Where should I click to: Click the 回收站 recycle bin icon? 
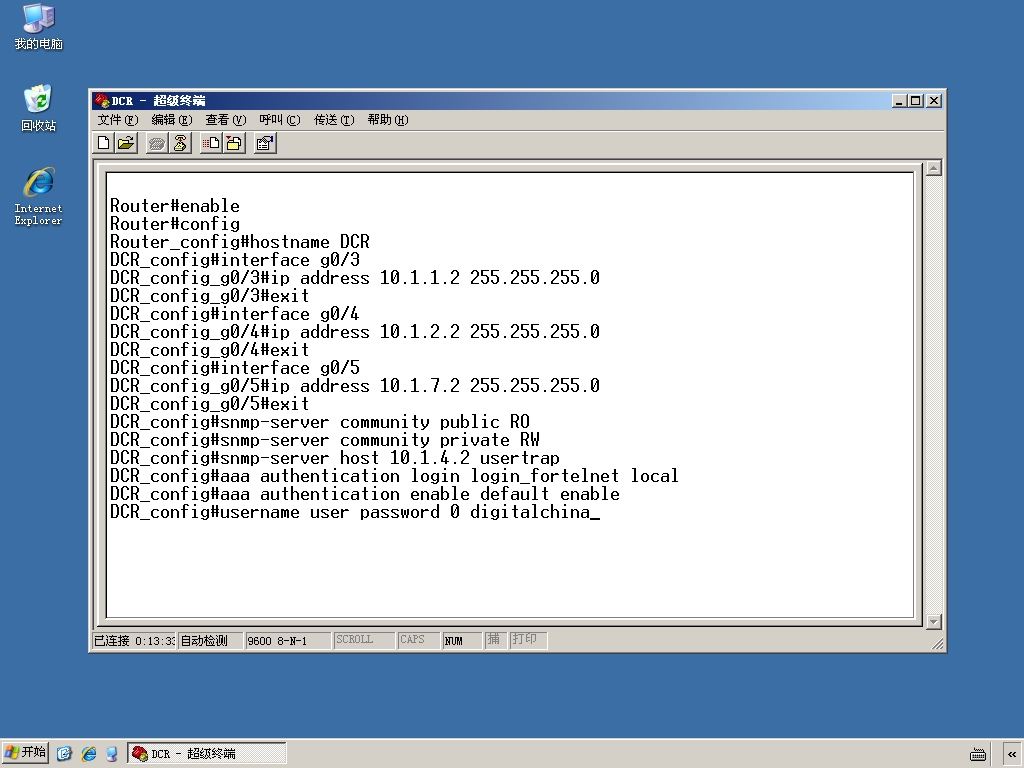[39, 108]
